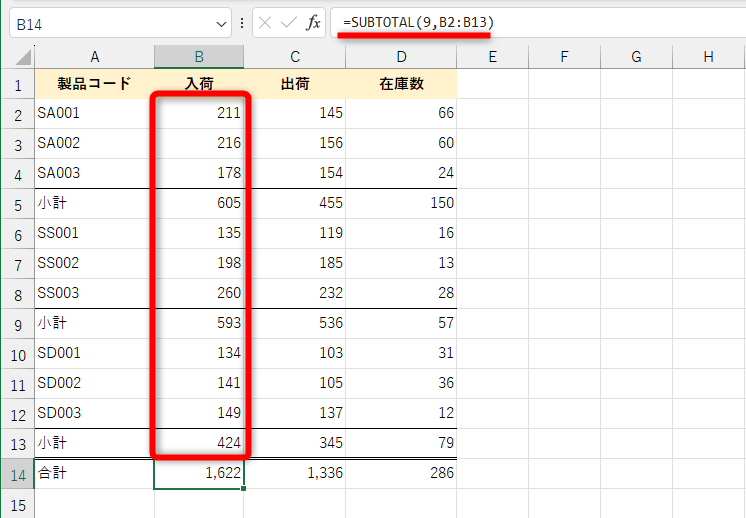Image resolution: width=746 pixels, height=518 pixels.
Task: Select the cell containing SA002
Action: (95, 143)
